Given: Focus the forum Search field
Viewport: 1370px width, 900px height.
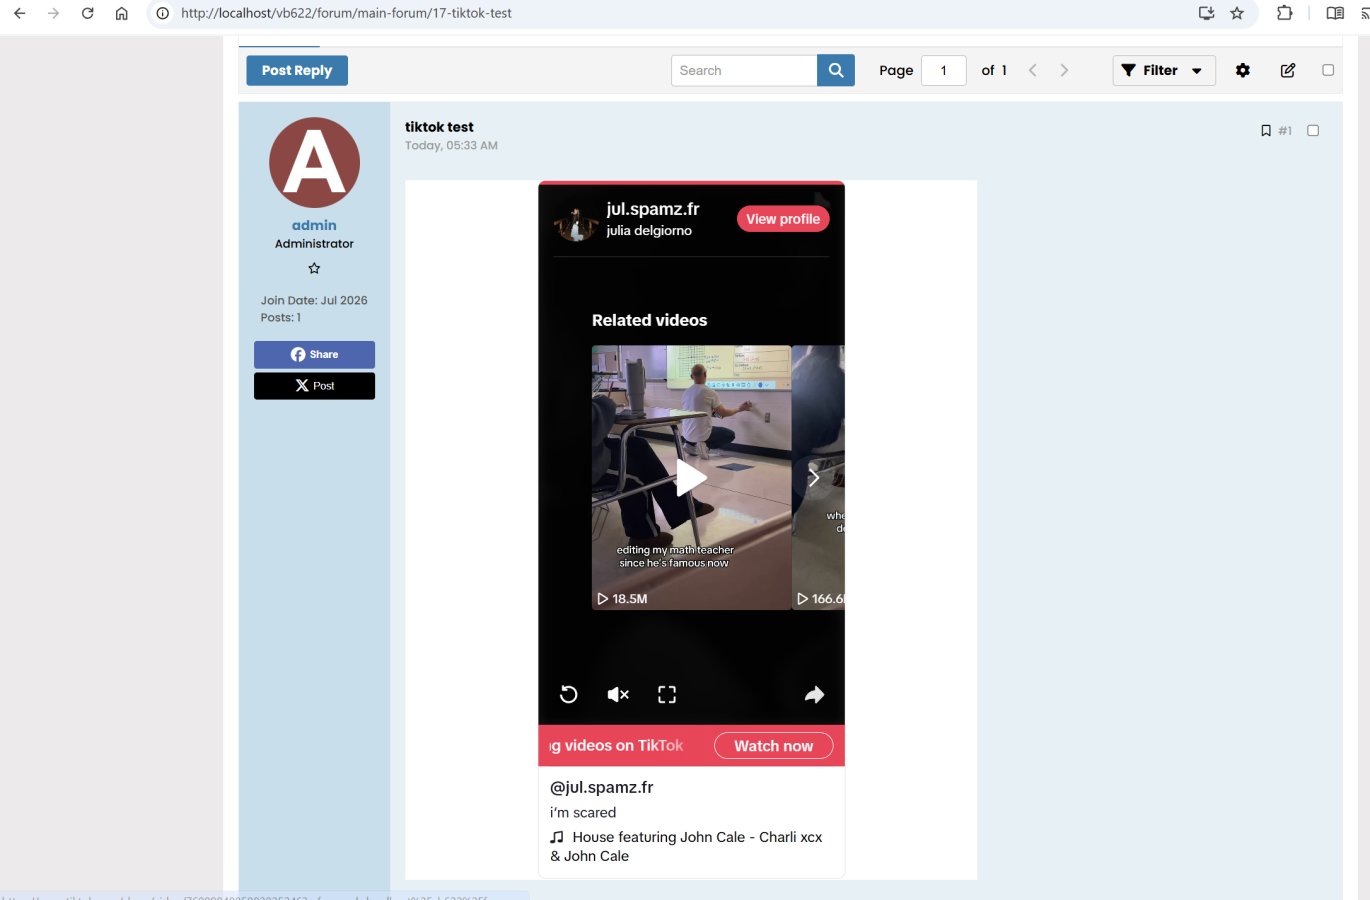Looking at the screenshot, I should point(744,70).
